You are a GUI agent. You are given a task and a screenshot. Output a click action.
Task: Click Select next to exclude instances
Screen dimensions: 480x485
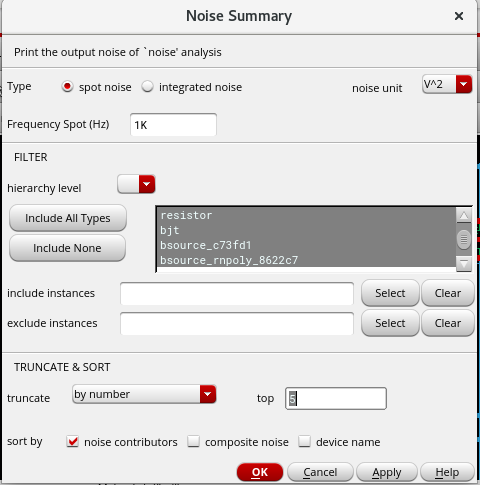(x=390, y=323)
